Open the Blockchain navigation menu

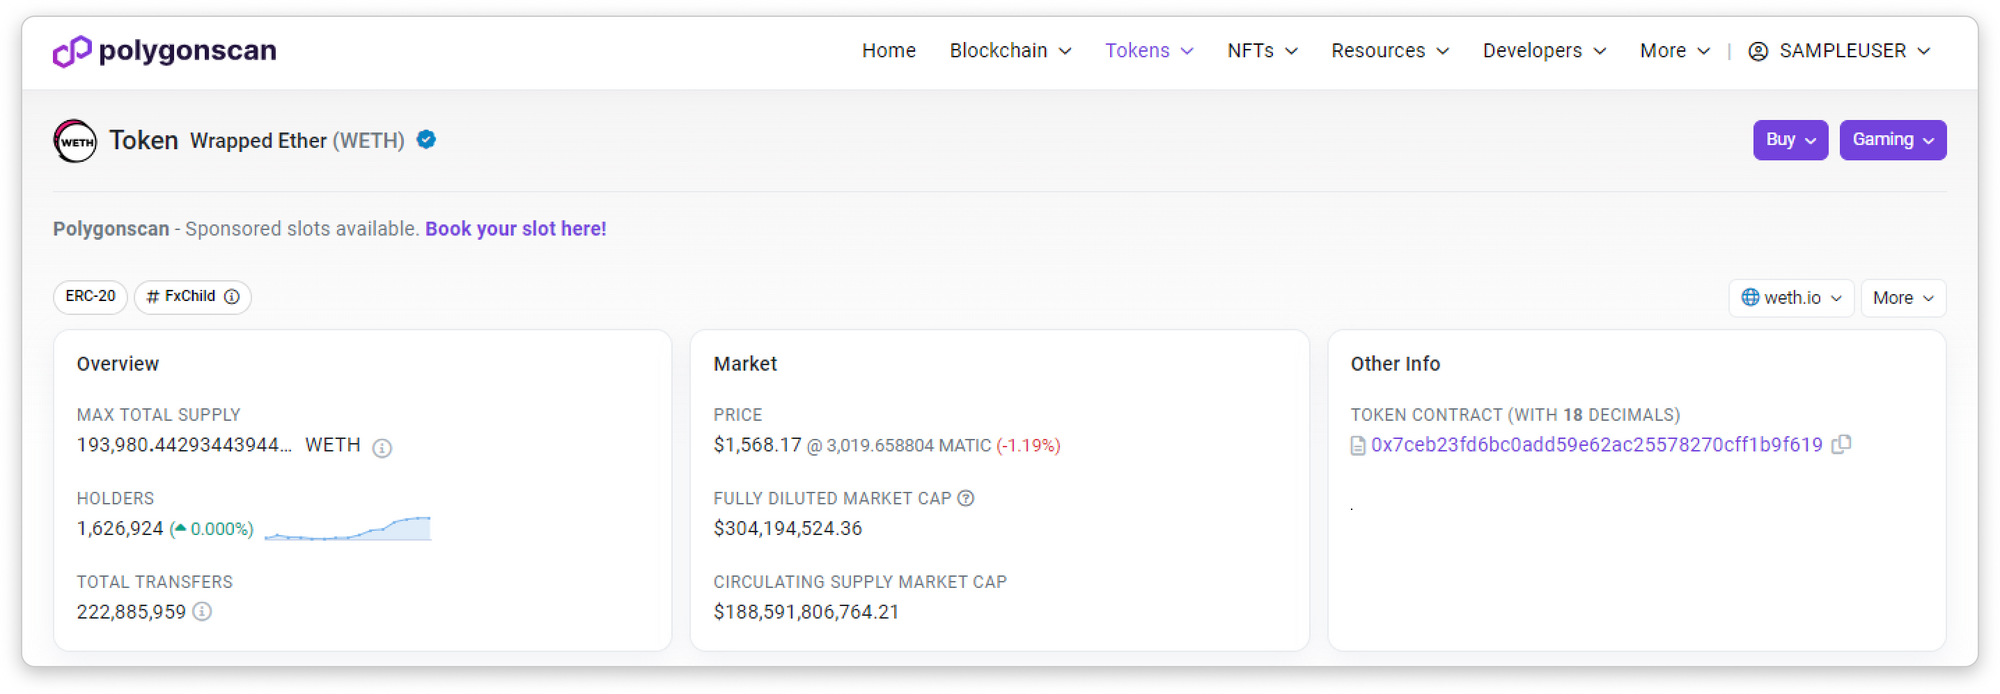tap(1010, 51)
